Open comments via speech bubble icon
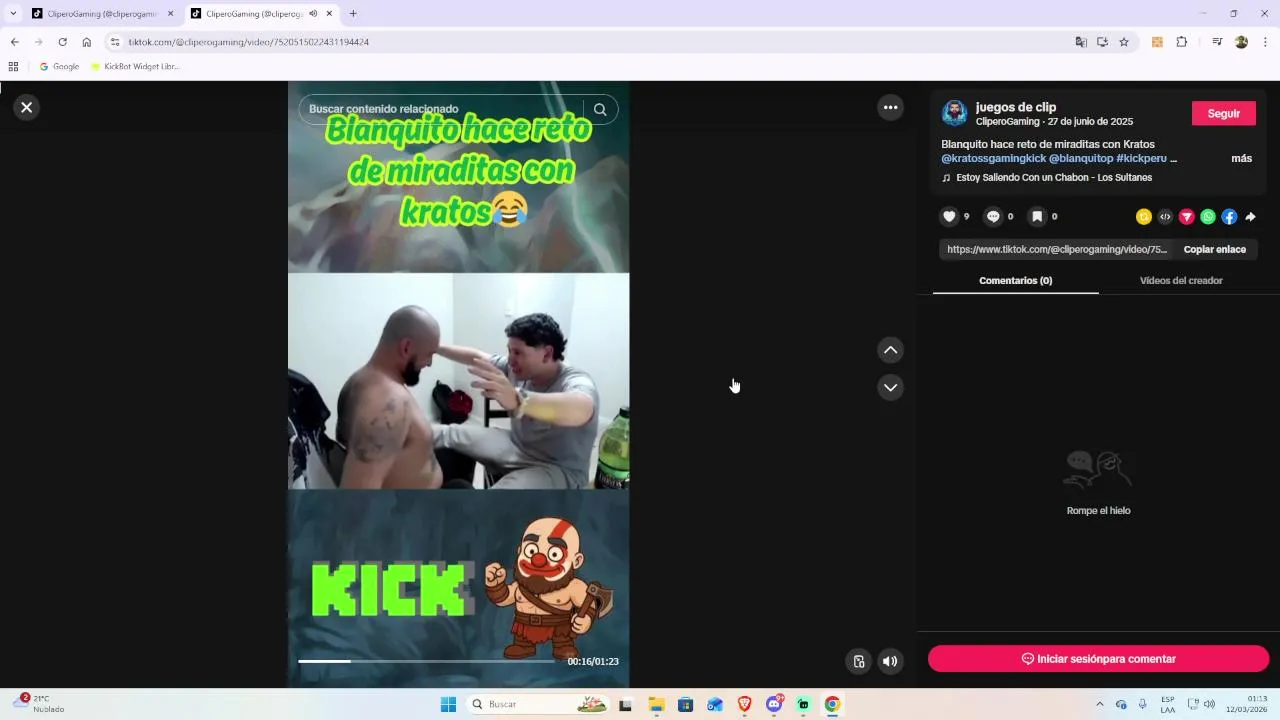The image size is (1280, 720). pyautogui.click(x=993, y=216)
